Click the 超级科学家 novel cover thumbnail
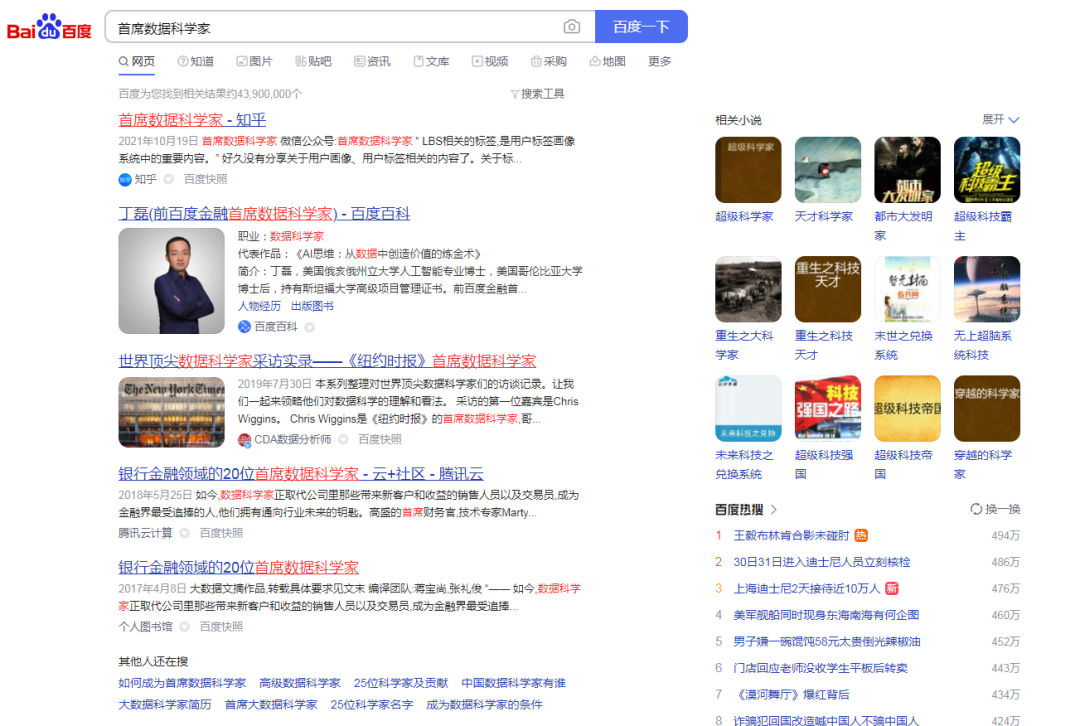 (x=747, y=170)
